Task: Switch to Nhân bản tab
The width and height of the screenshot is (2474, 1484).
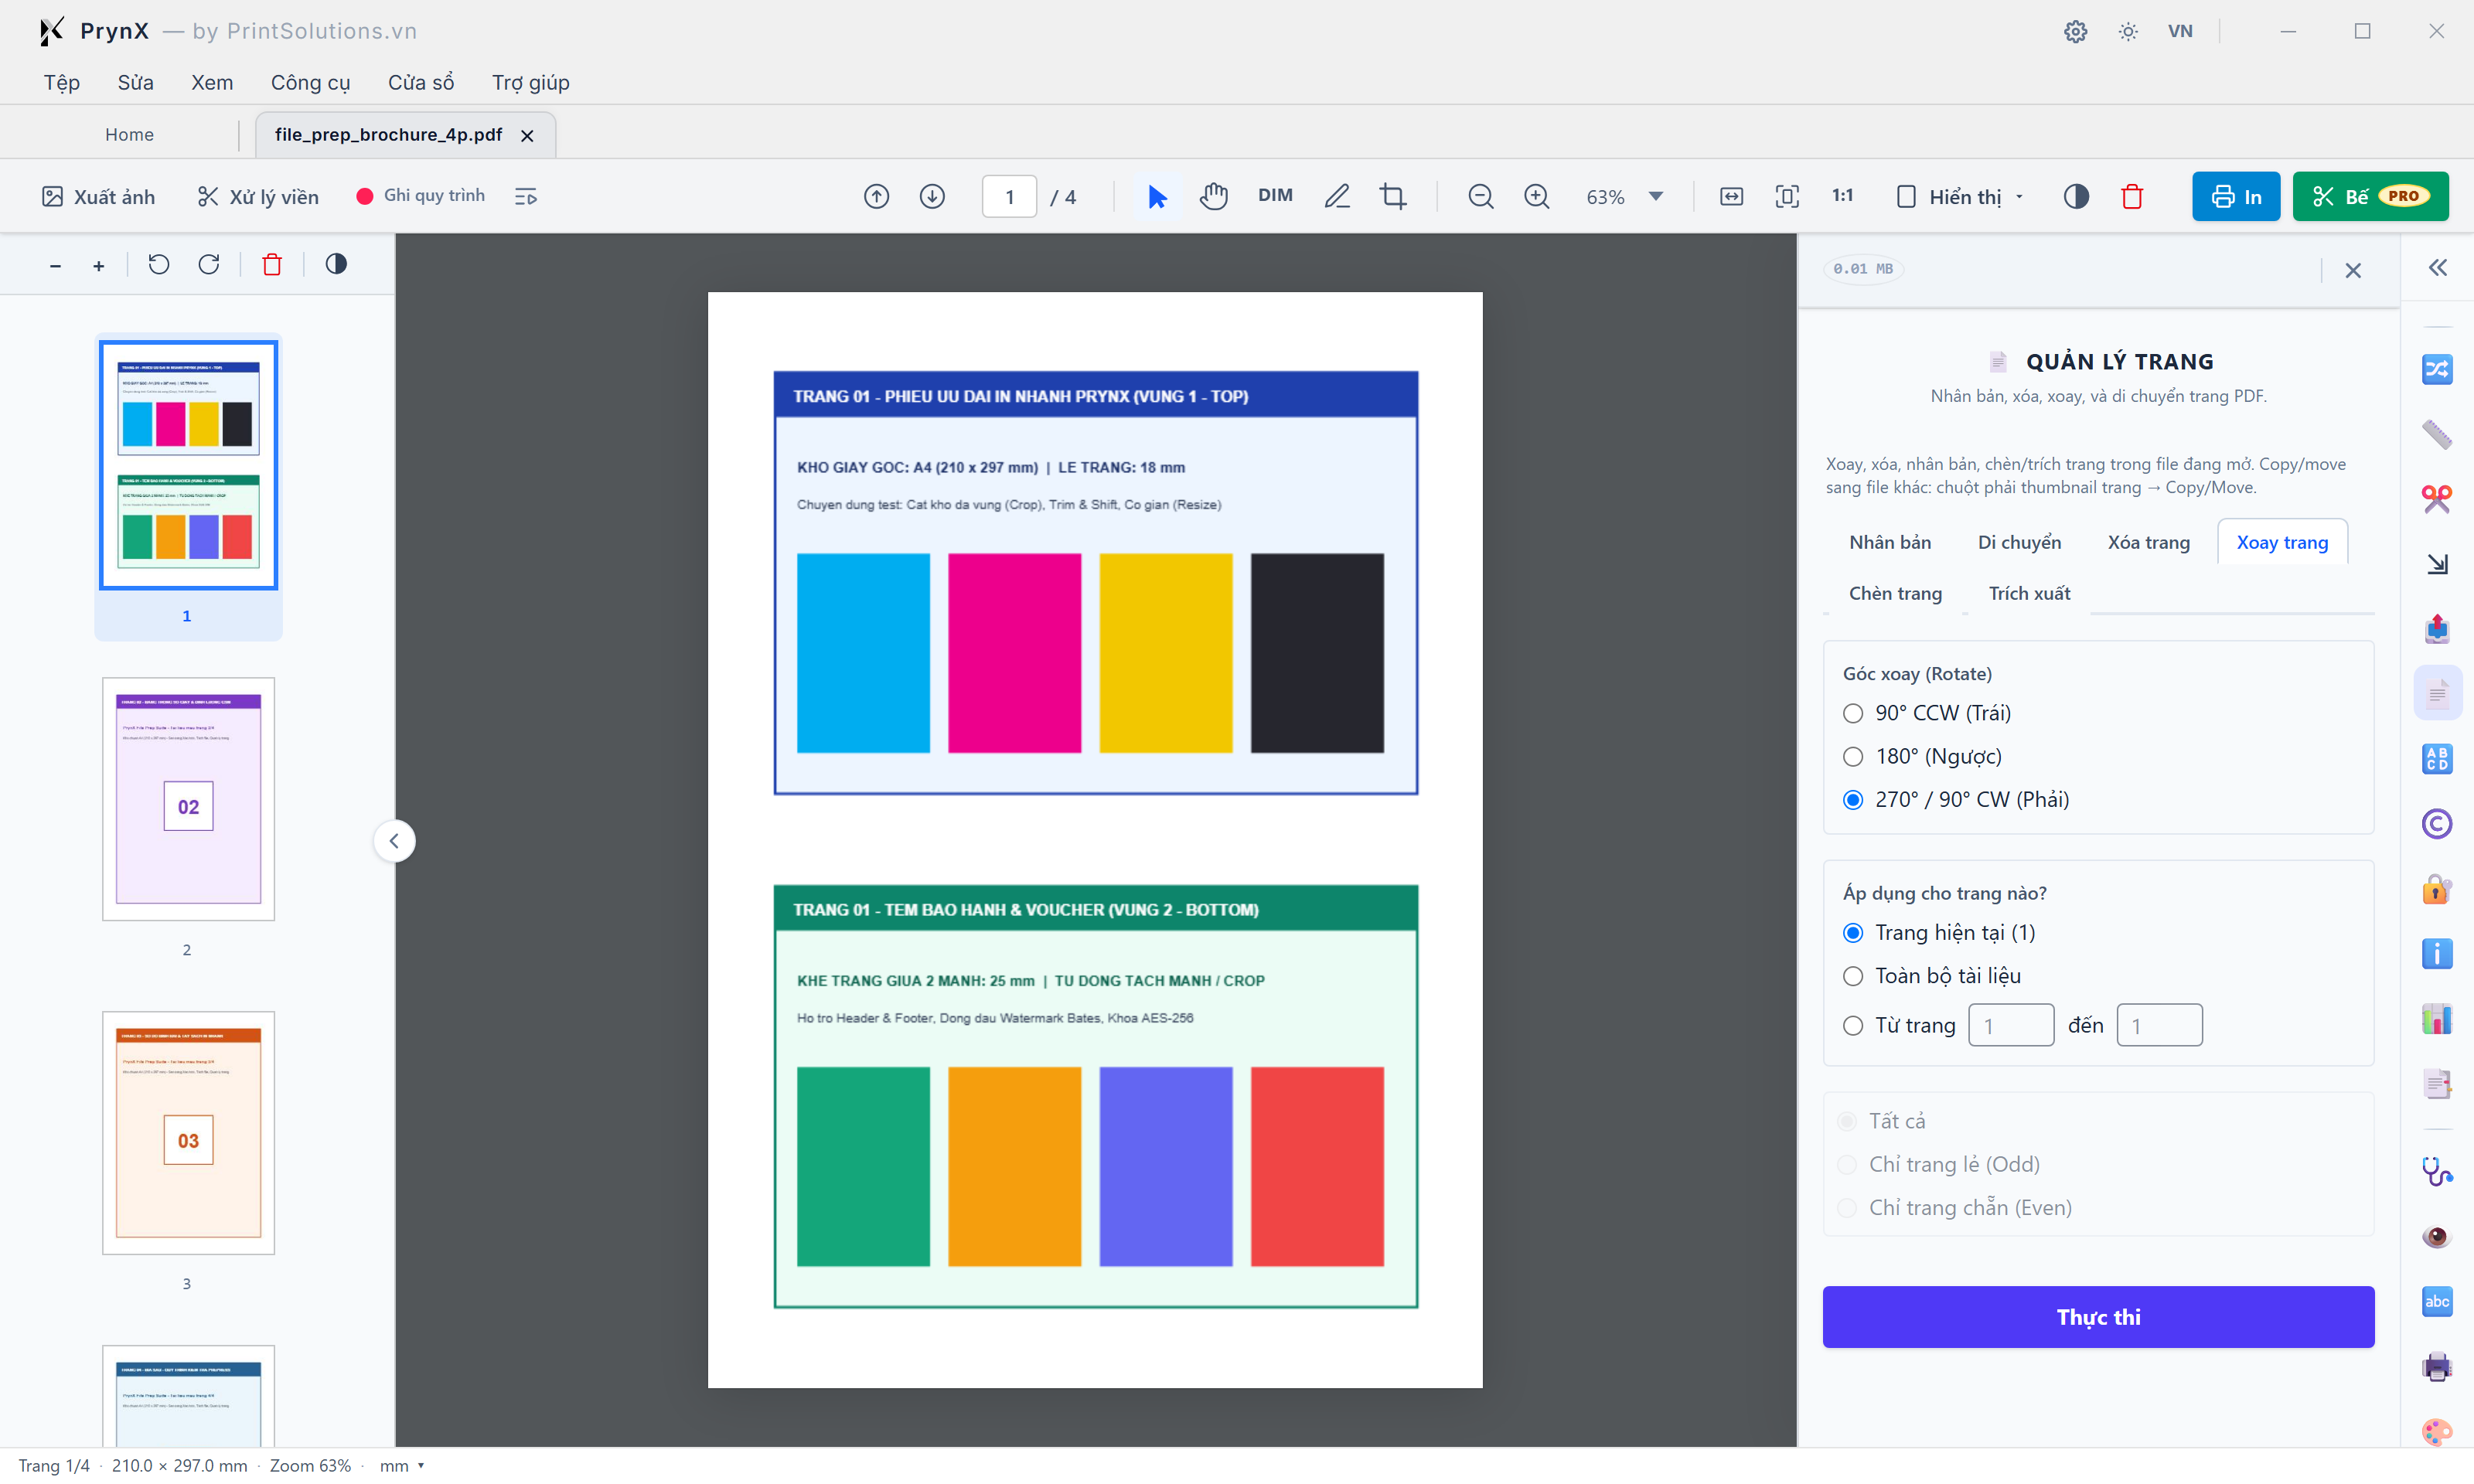Action: point(1890,542)
